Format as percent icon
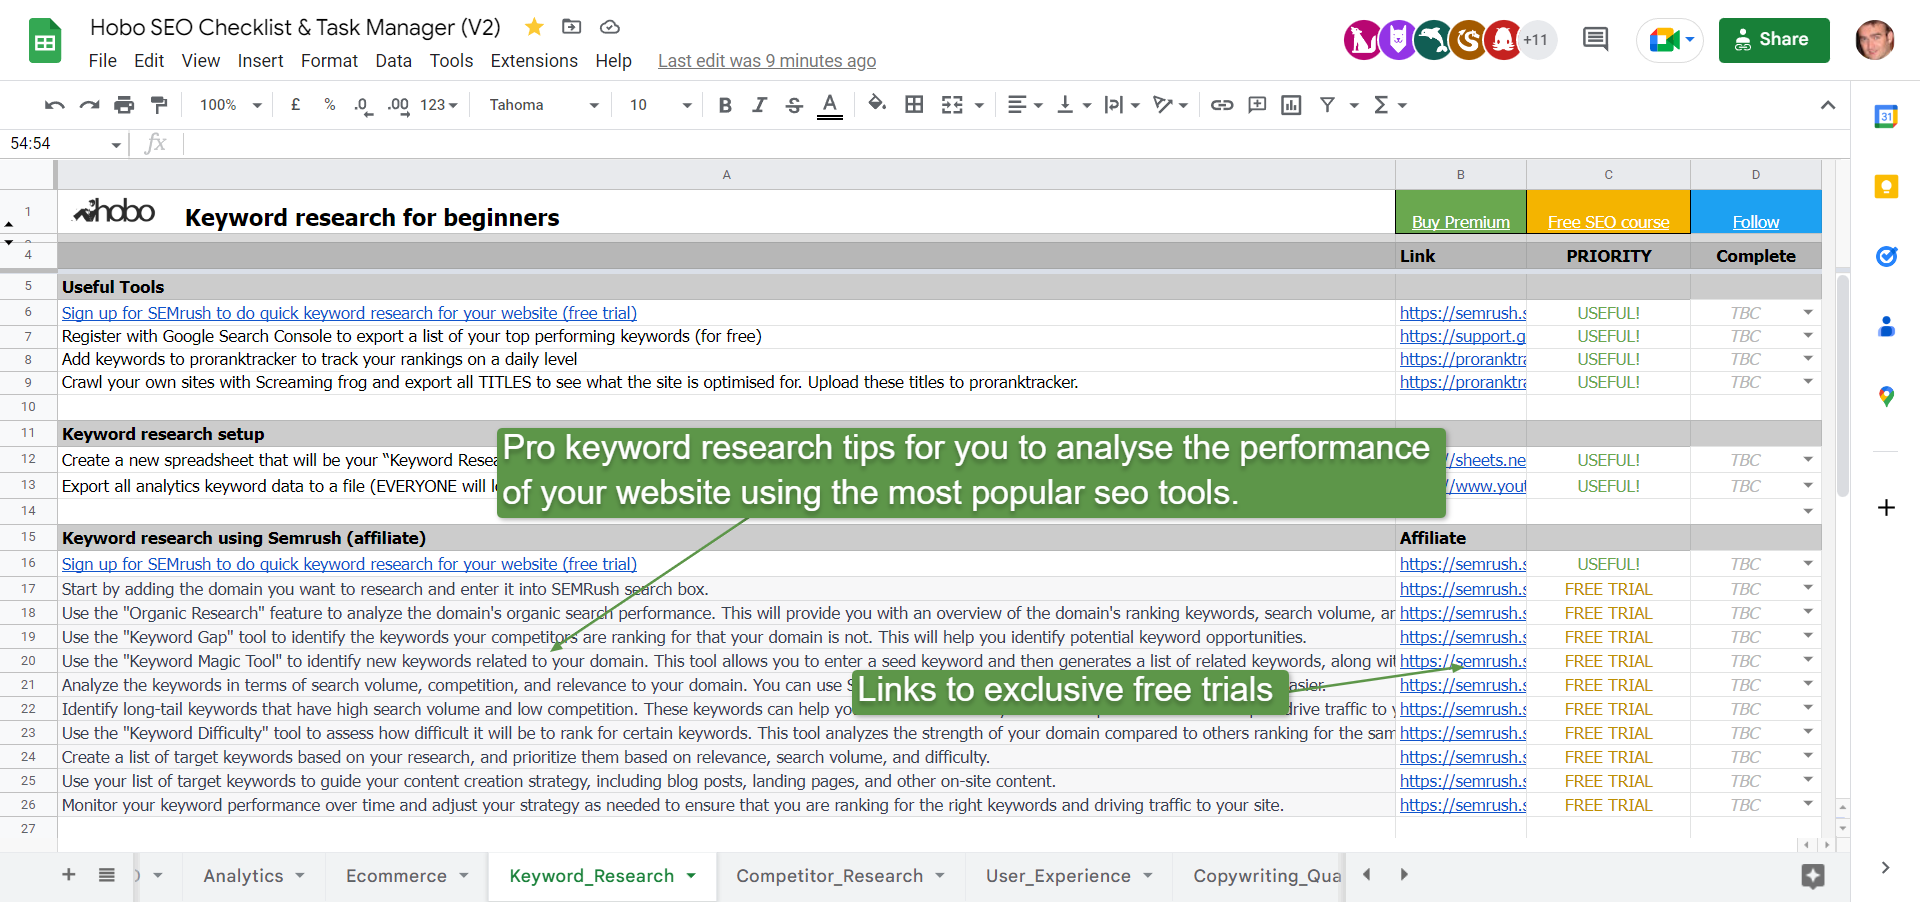Image resolution: width=1920 pixels, height=902 pixels. [x=330, y=105]
